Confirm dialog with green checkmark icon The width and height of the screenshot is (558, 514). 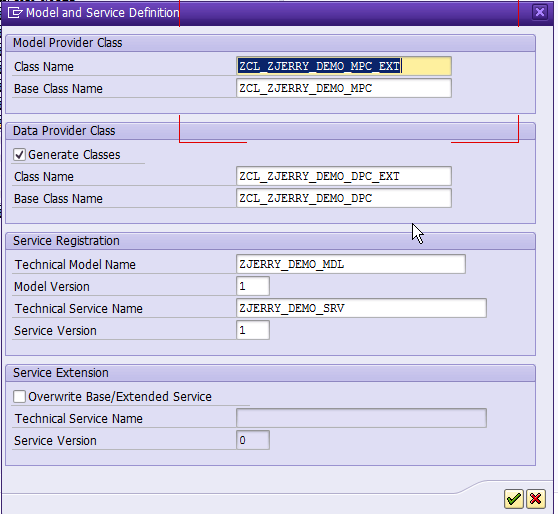click(514, 499)
